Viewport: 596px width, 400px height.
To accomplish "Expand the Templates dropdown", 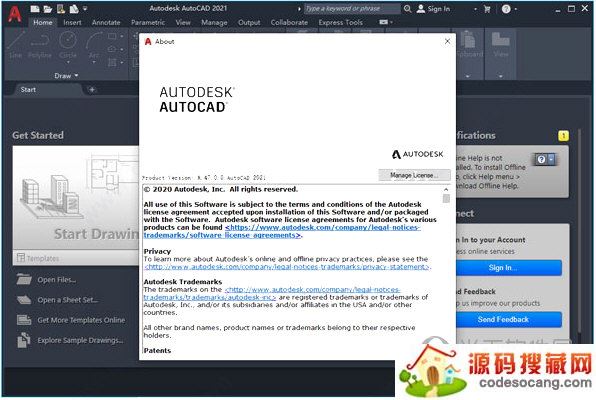I will pyautogui.click(x=76, y=258).
